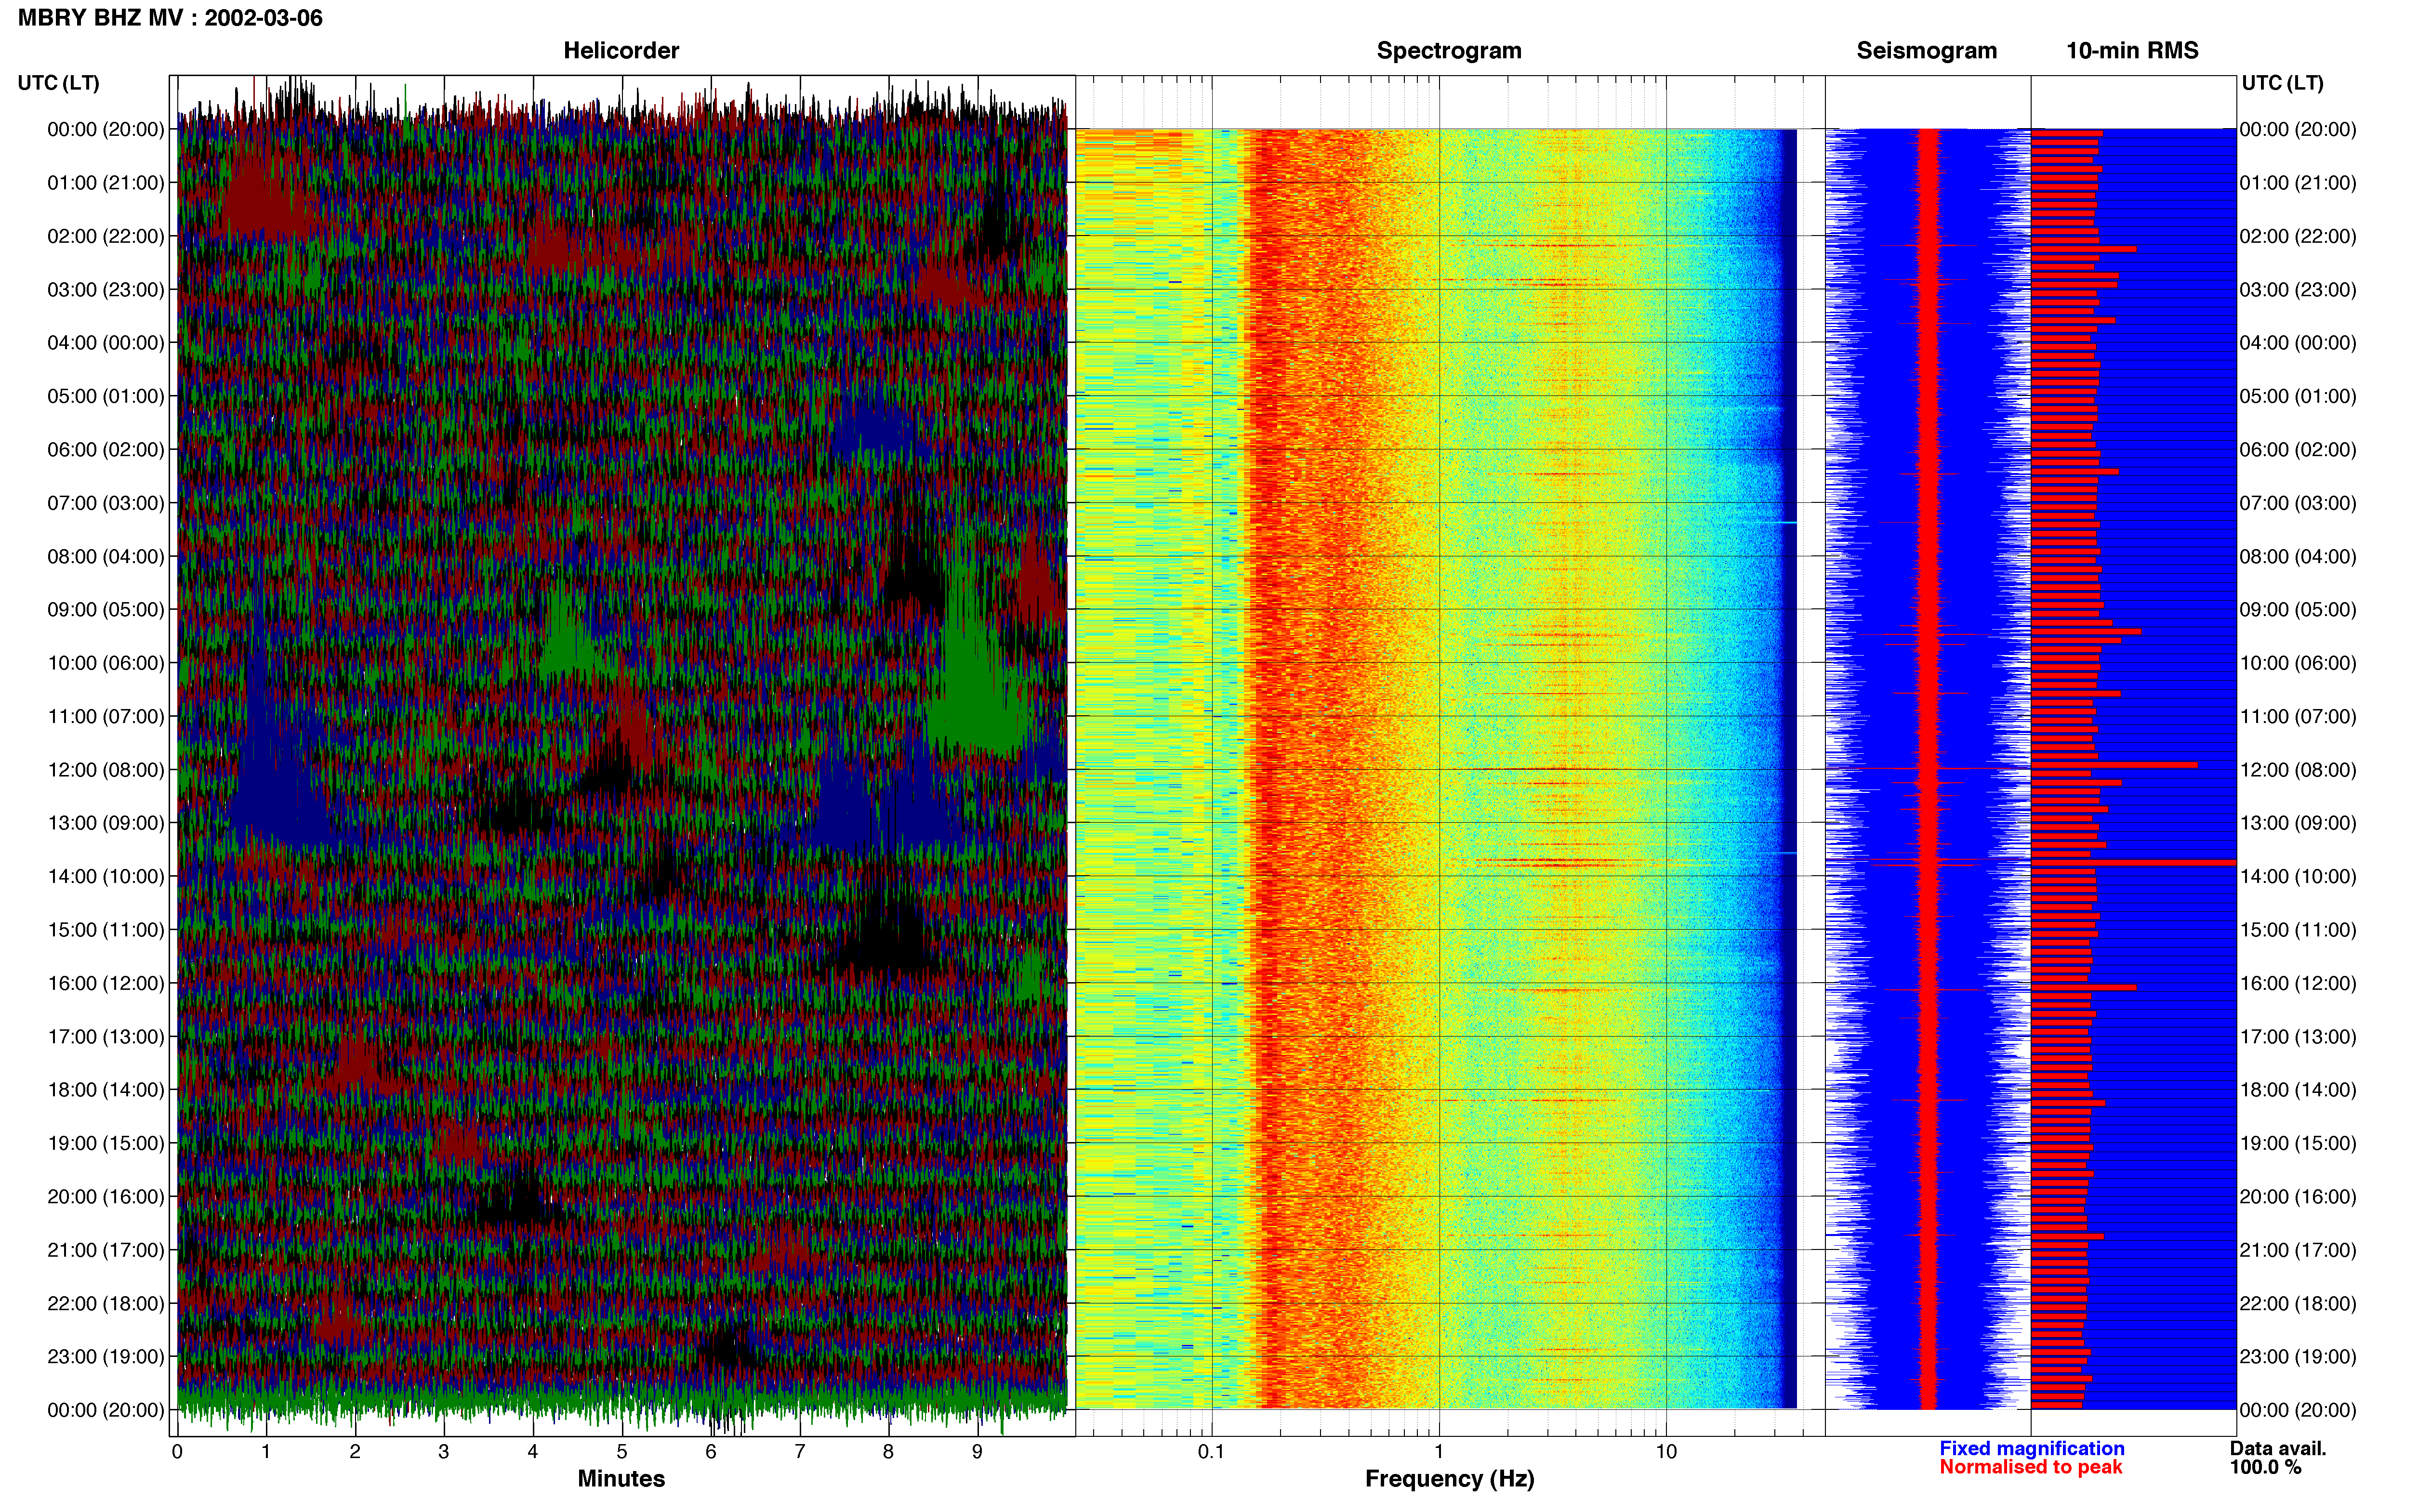Click left time label "17:00 (13:00)"

pyautogui.click(x=106, y=1037)
